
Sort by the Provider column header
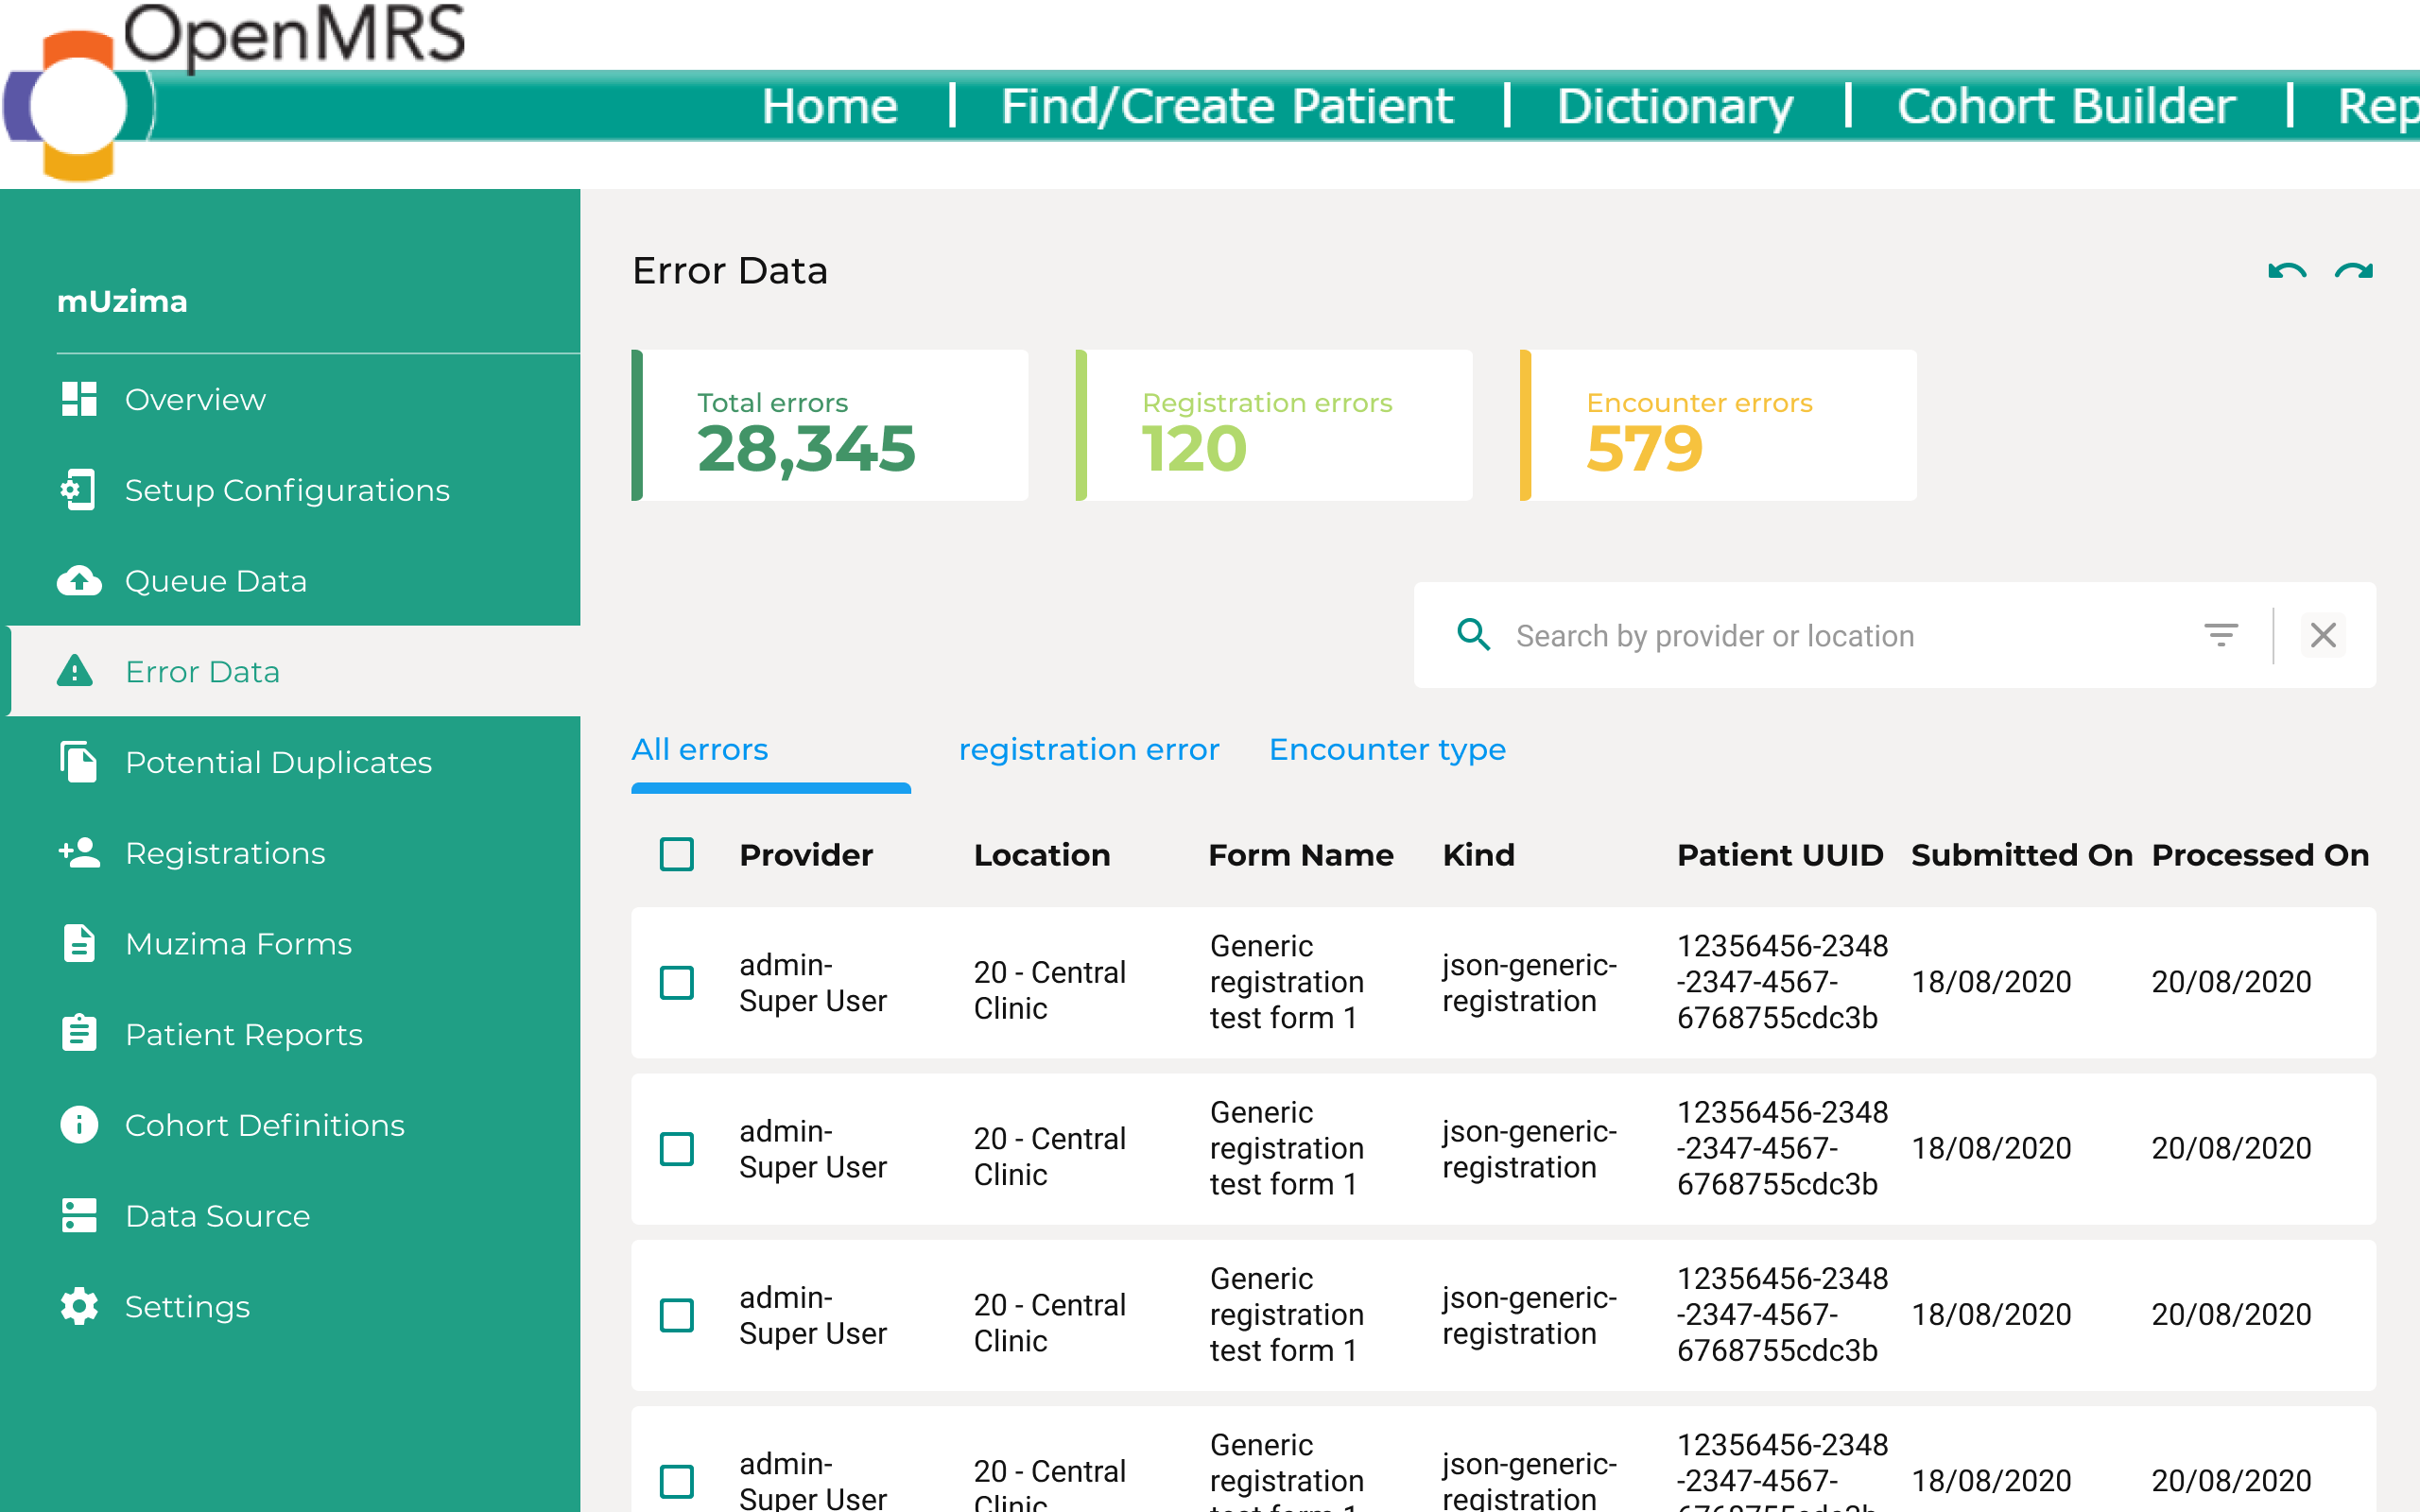point(806,855)
